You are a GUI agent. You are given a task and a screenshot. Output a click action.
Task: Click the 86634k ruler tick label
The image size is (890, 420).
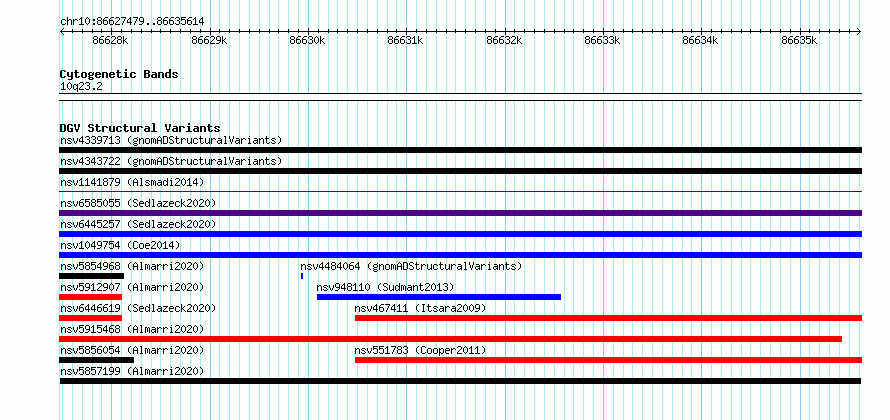[x=700, y=41]
